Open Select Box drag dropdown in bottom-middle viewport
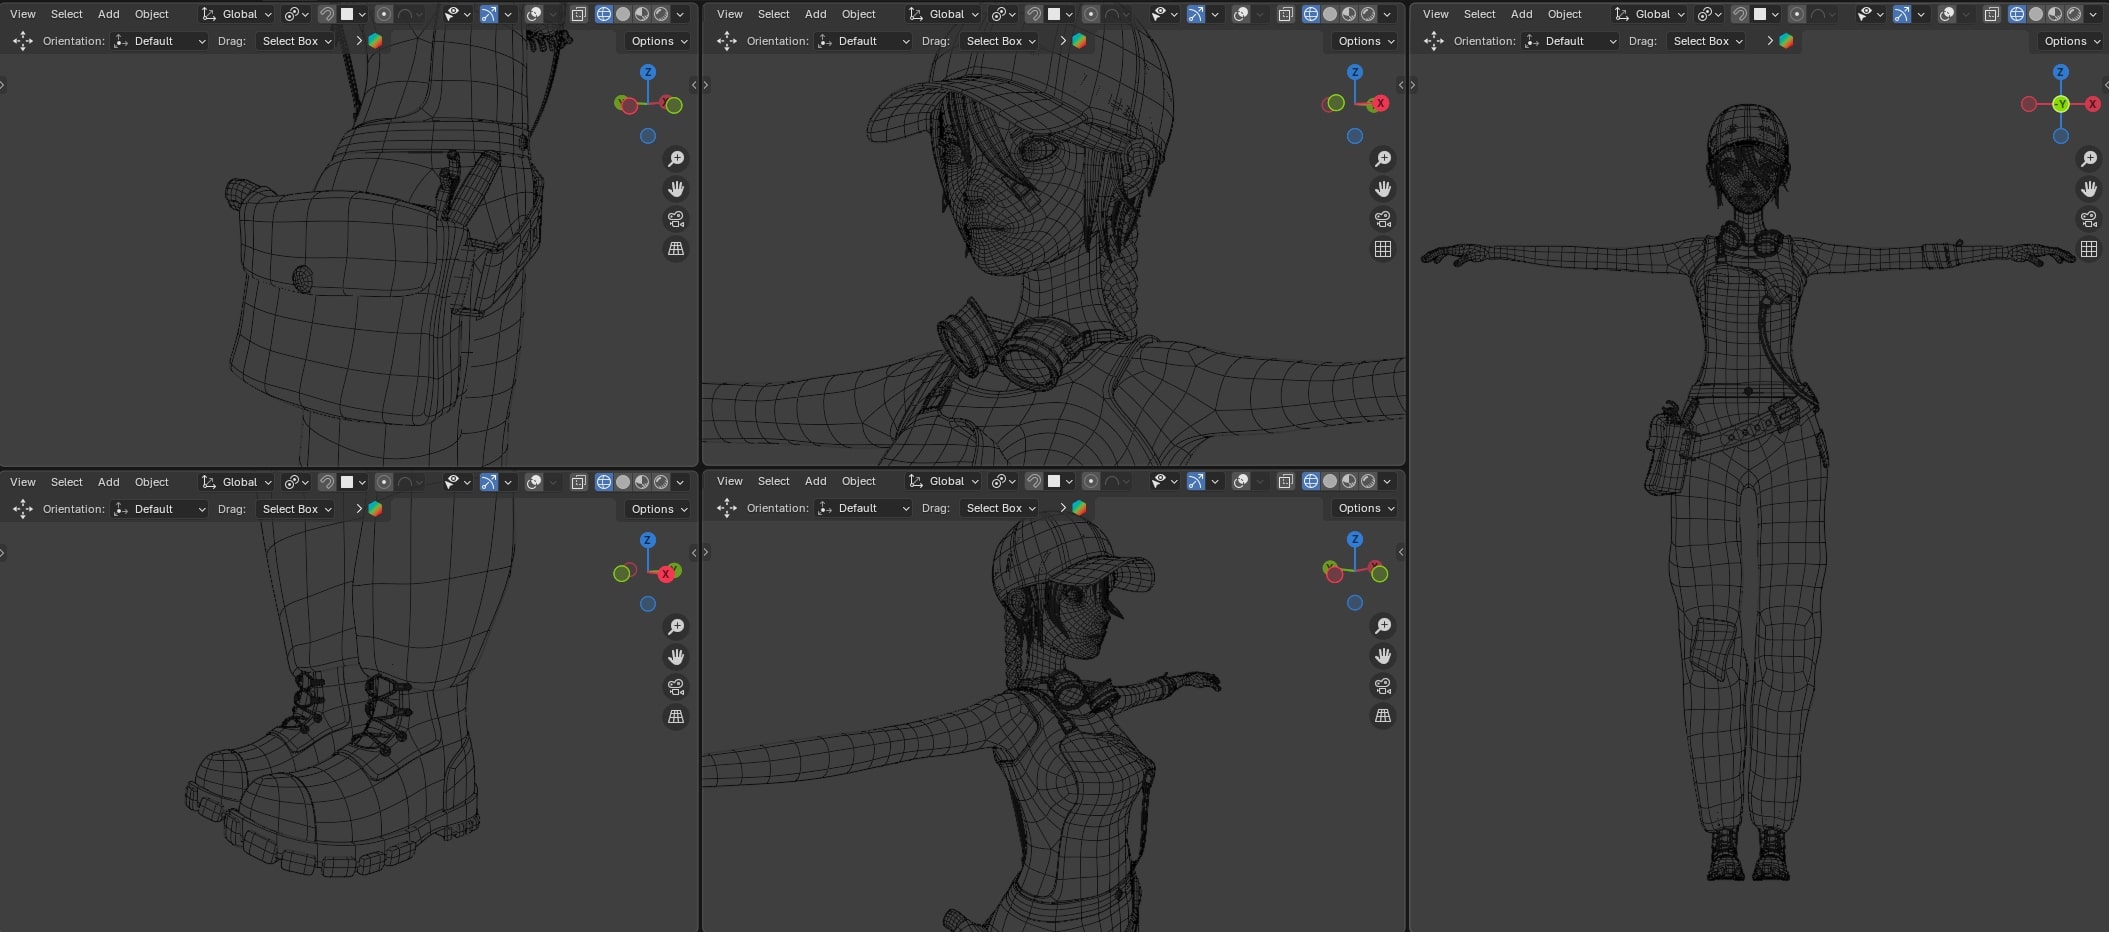 [x=1000, y=508]
